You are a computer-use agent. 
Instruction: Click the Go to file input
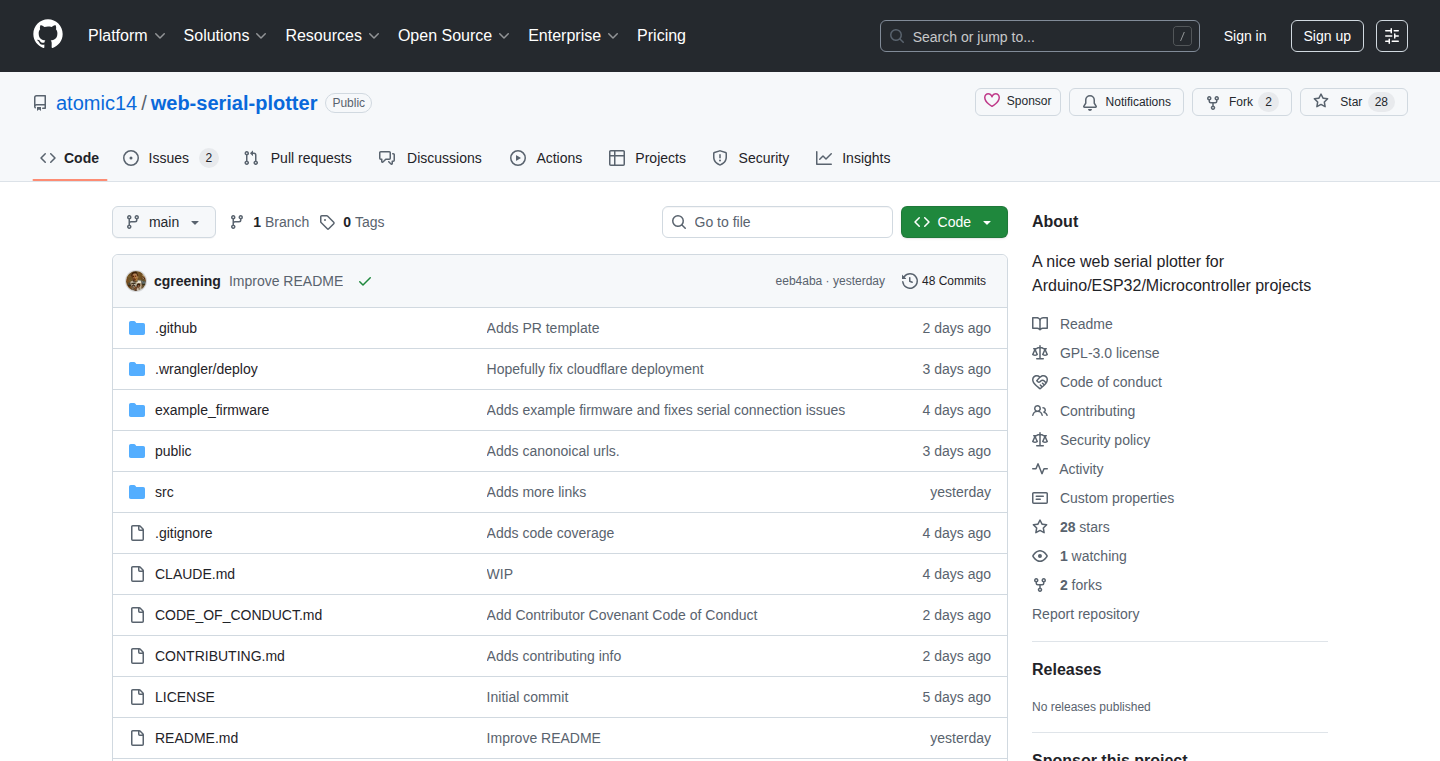click(x=777, y=222)
